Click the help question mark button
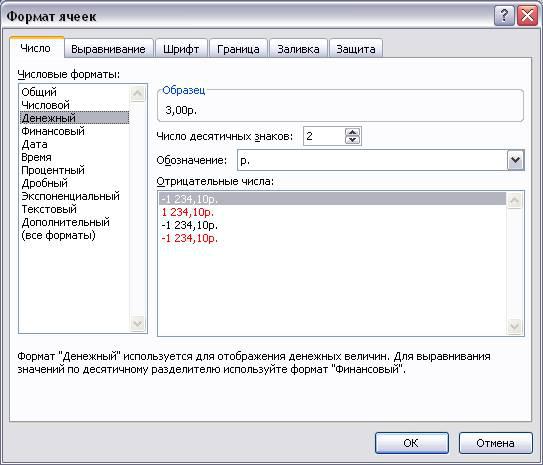The image size is (543, 465). 504,16
